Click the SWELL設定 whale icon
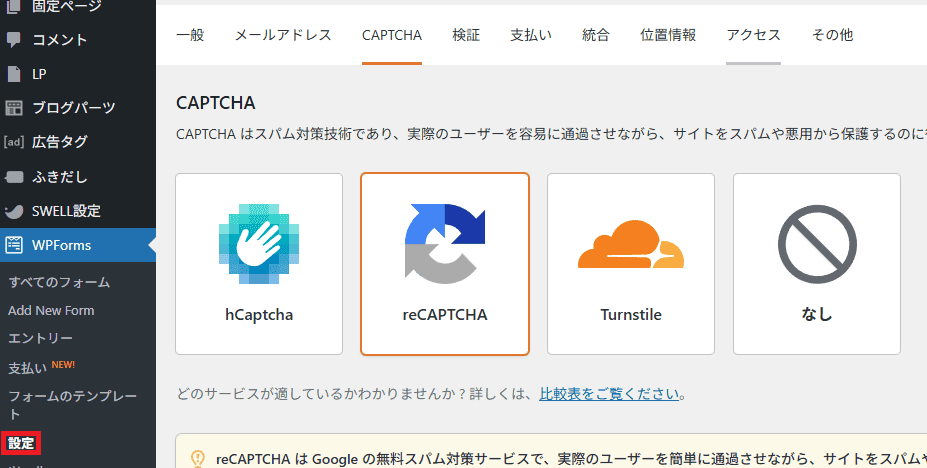Screen dimensions: 927x468 click(14, 211)
